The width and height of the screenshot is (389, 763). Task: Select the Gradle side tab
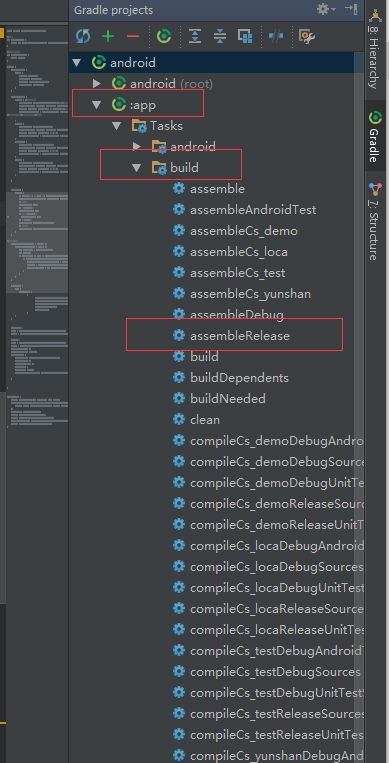[x=374, y=138]
